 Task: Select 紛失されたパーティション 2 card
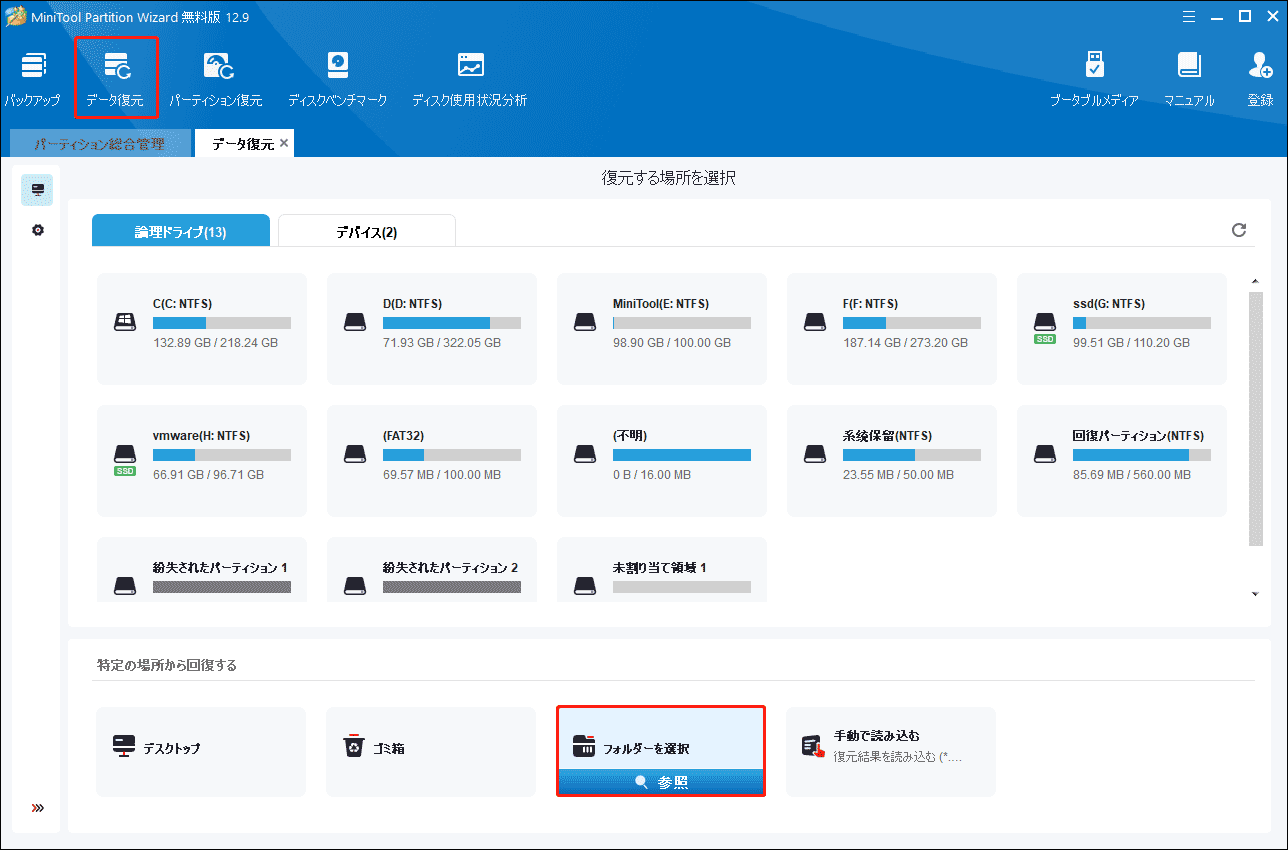coord(432,570)
